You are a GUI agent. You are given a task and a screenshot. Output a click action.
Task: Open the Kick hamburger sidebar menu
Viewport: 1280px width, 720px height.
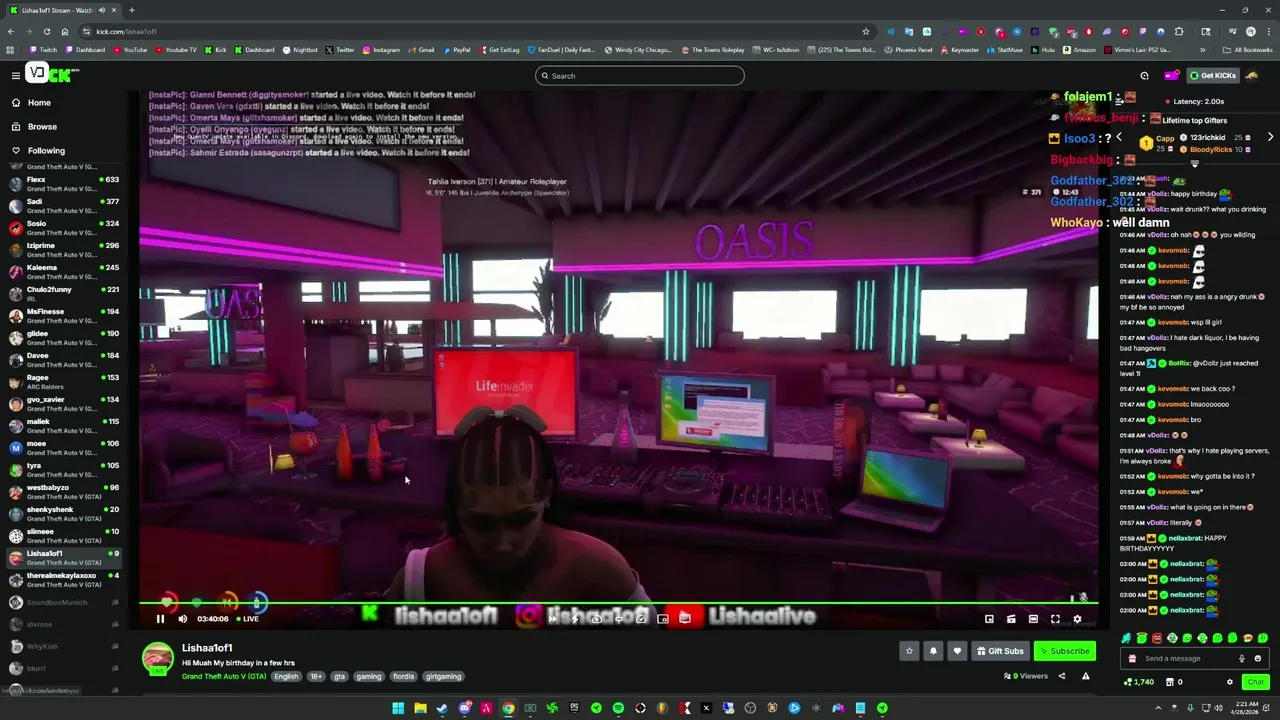[x=15, y=75]
